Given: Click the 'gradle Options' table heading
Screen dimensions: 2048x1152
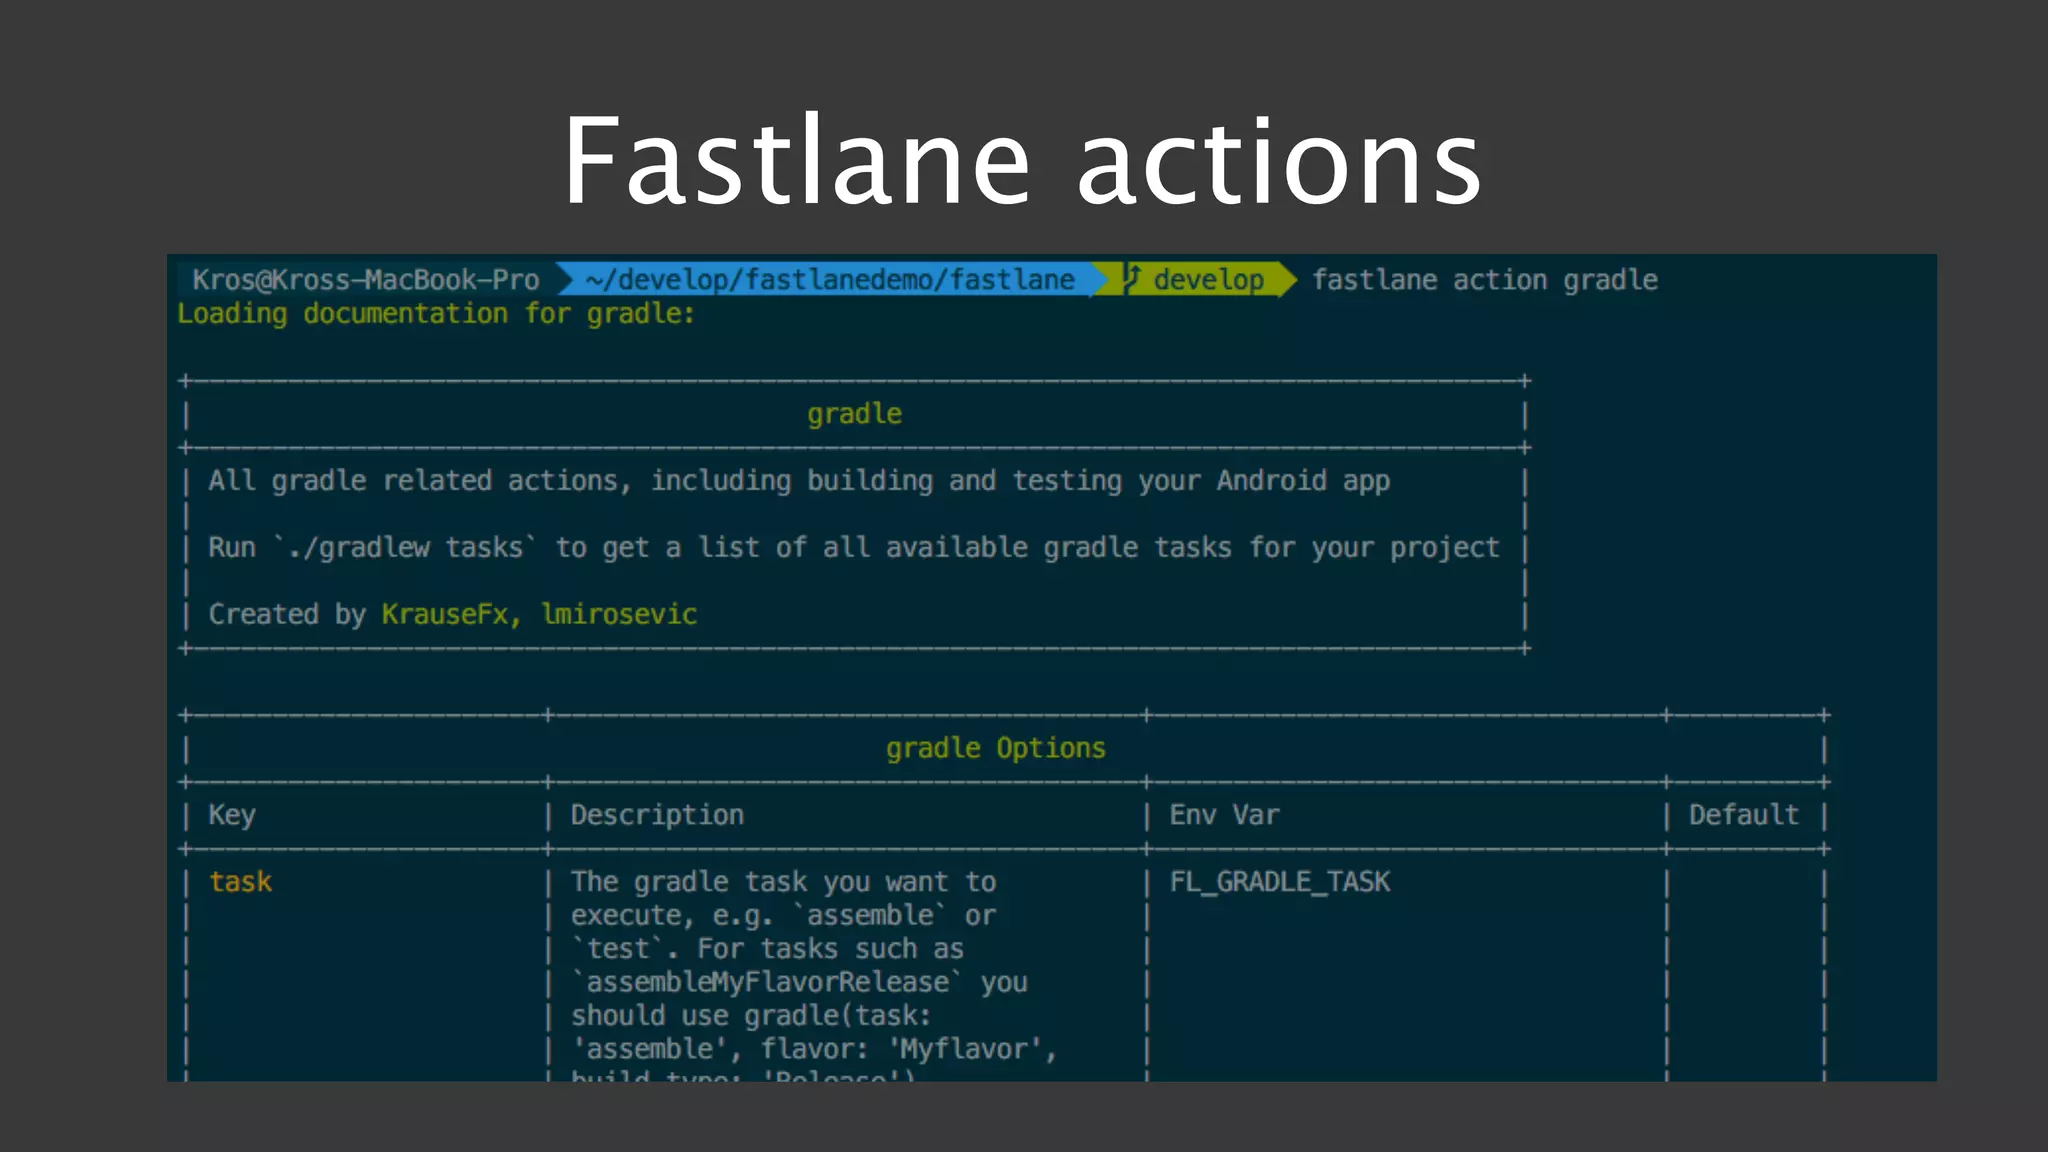Looking at the screenshot, I should click(996, 748).
